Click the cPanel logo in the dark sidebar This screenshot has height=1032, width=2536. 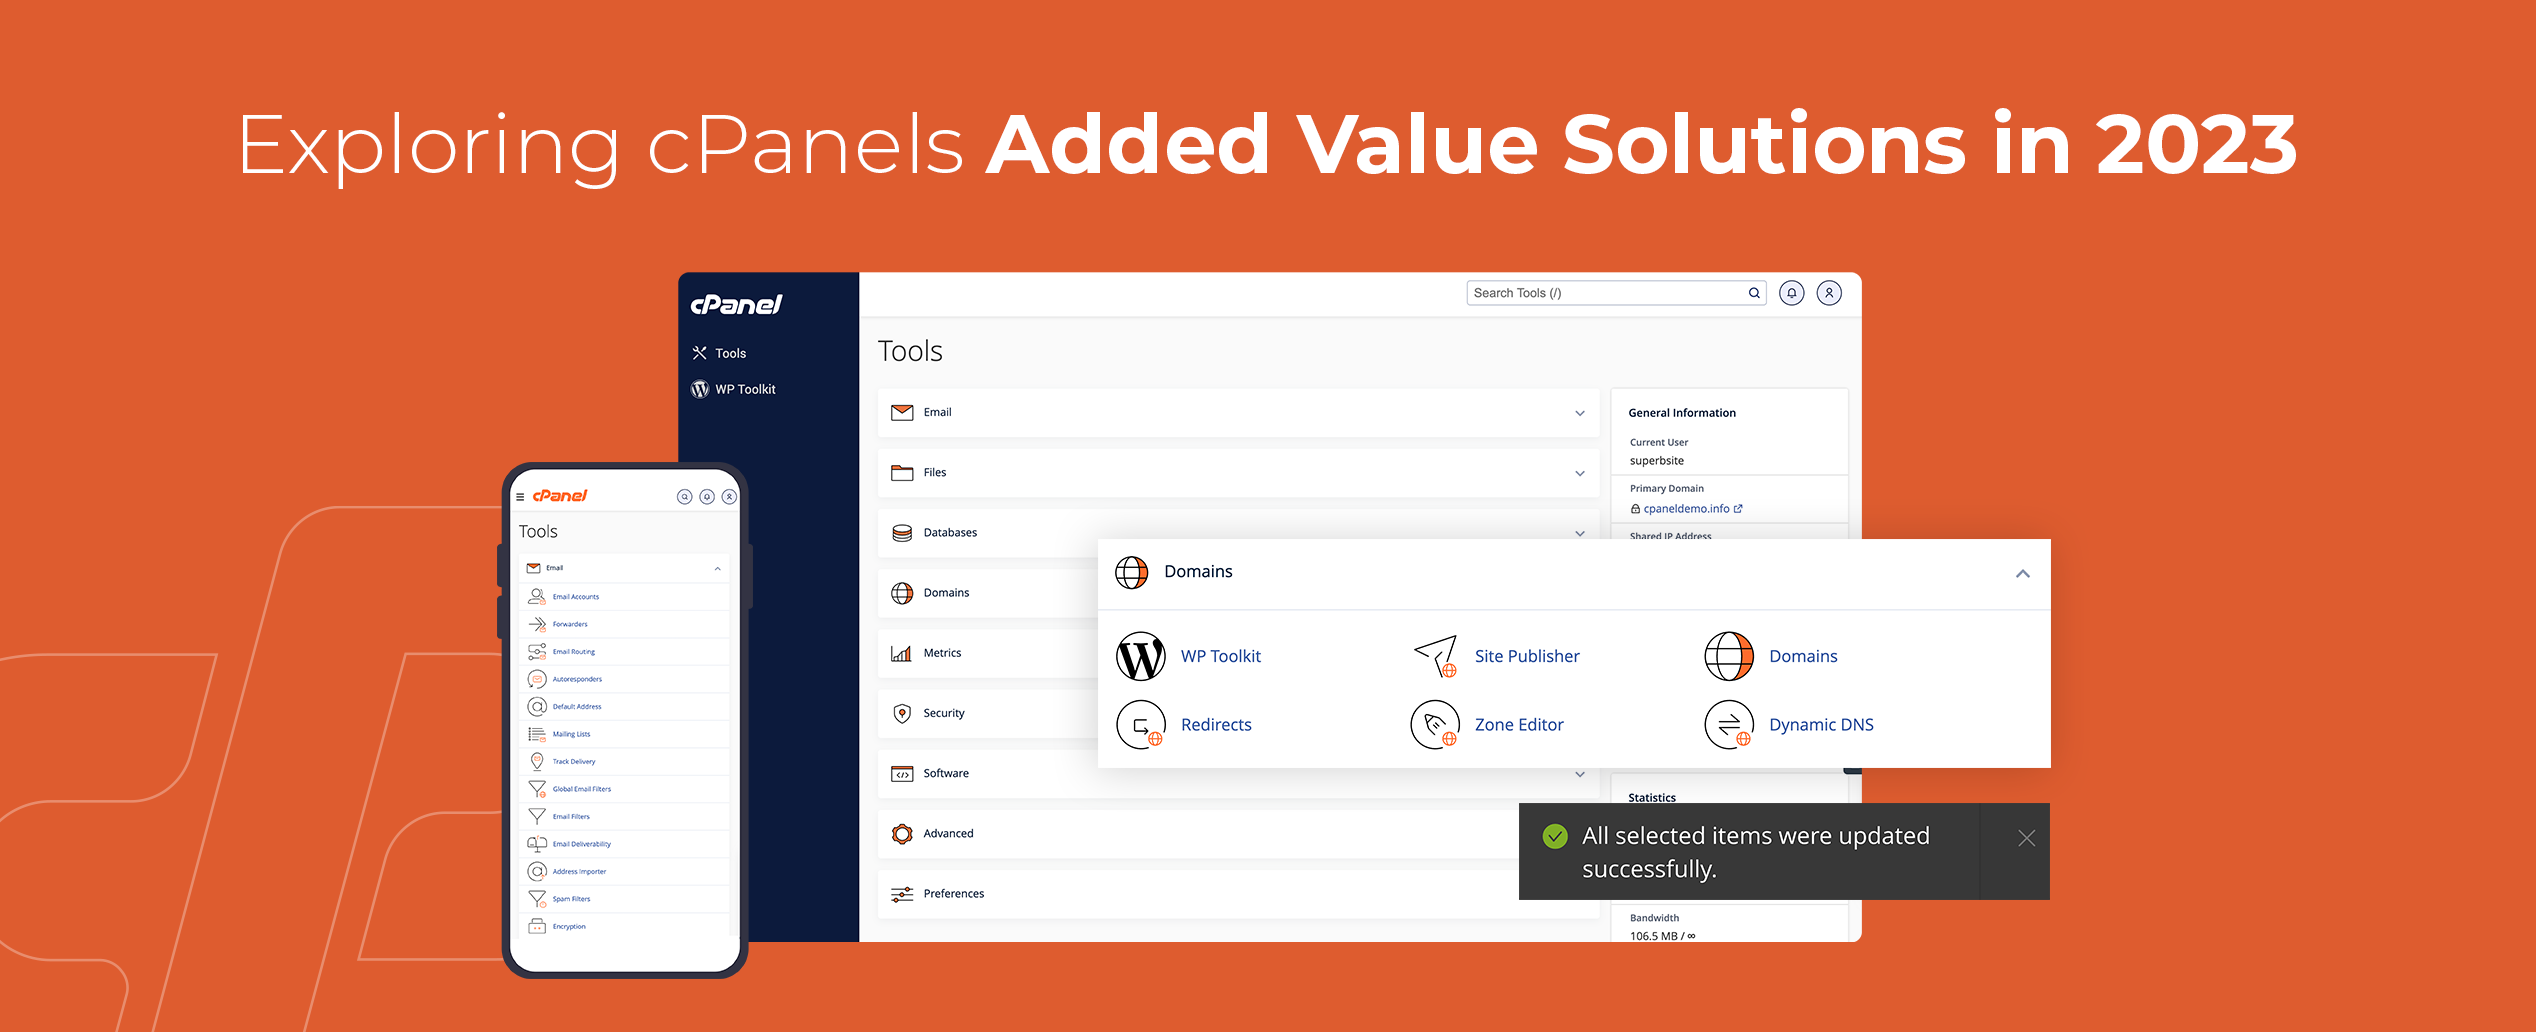tap(736, 304)
